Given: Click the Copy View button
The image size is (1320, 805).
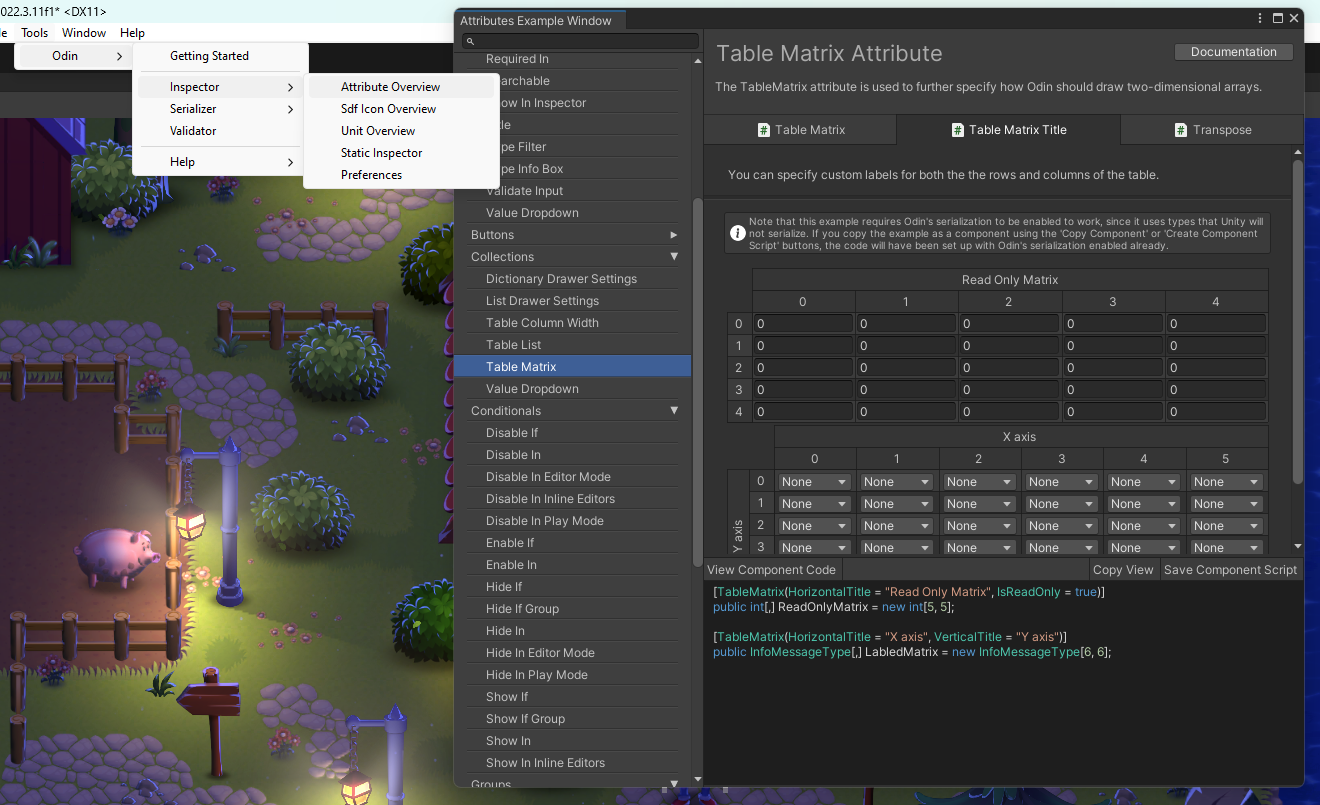Looking at the screenshot, I should click(x=1123, y=570).
